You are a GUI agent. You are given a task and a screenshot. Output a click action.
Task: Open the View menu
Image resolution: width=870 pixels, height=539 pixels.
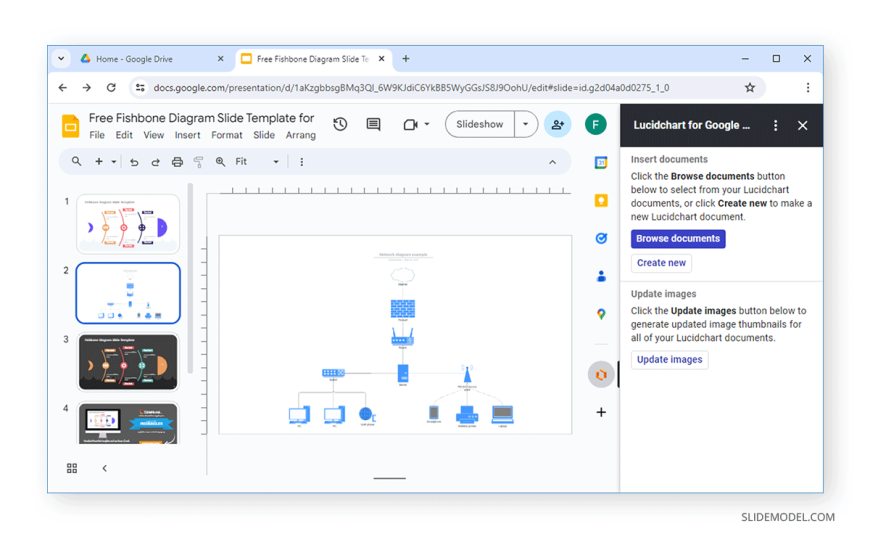(154, 135)
